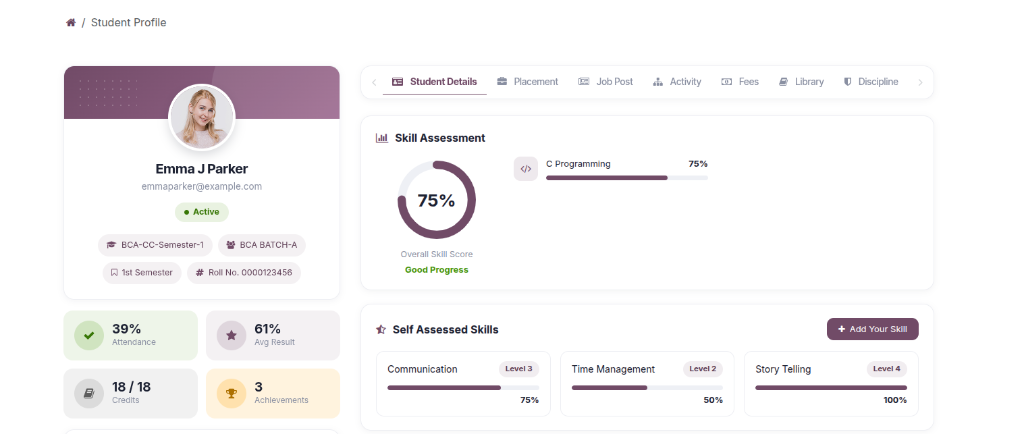Click the Placement briefcase icon

502,82
